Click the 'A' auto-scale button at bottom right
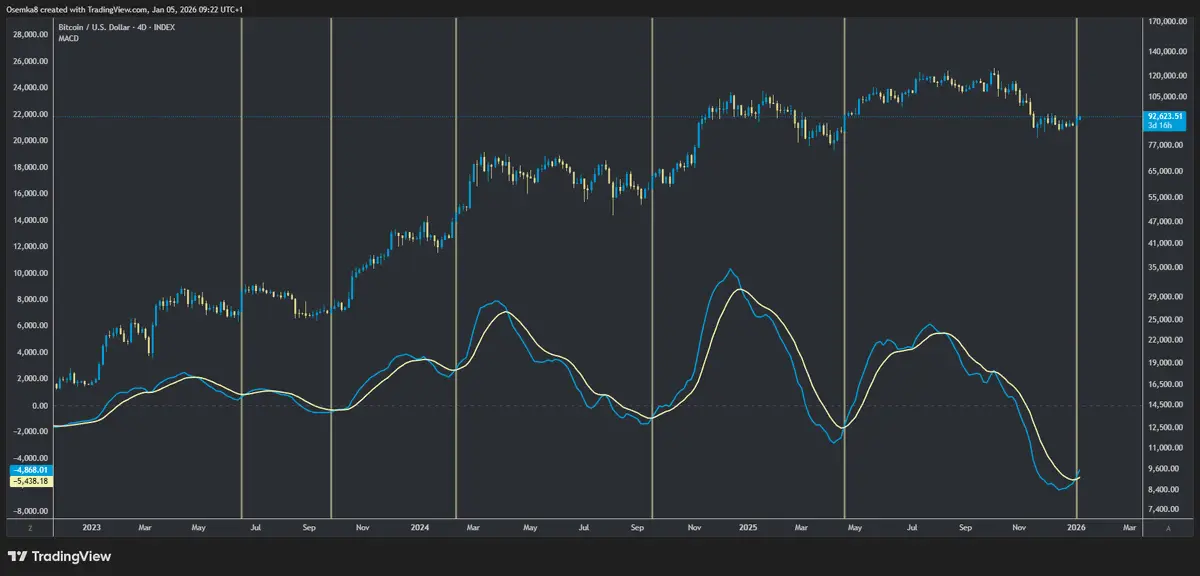The height and width of the screenshot is (576, 1200). tap(1166, 526)
